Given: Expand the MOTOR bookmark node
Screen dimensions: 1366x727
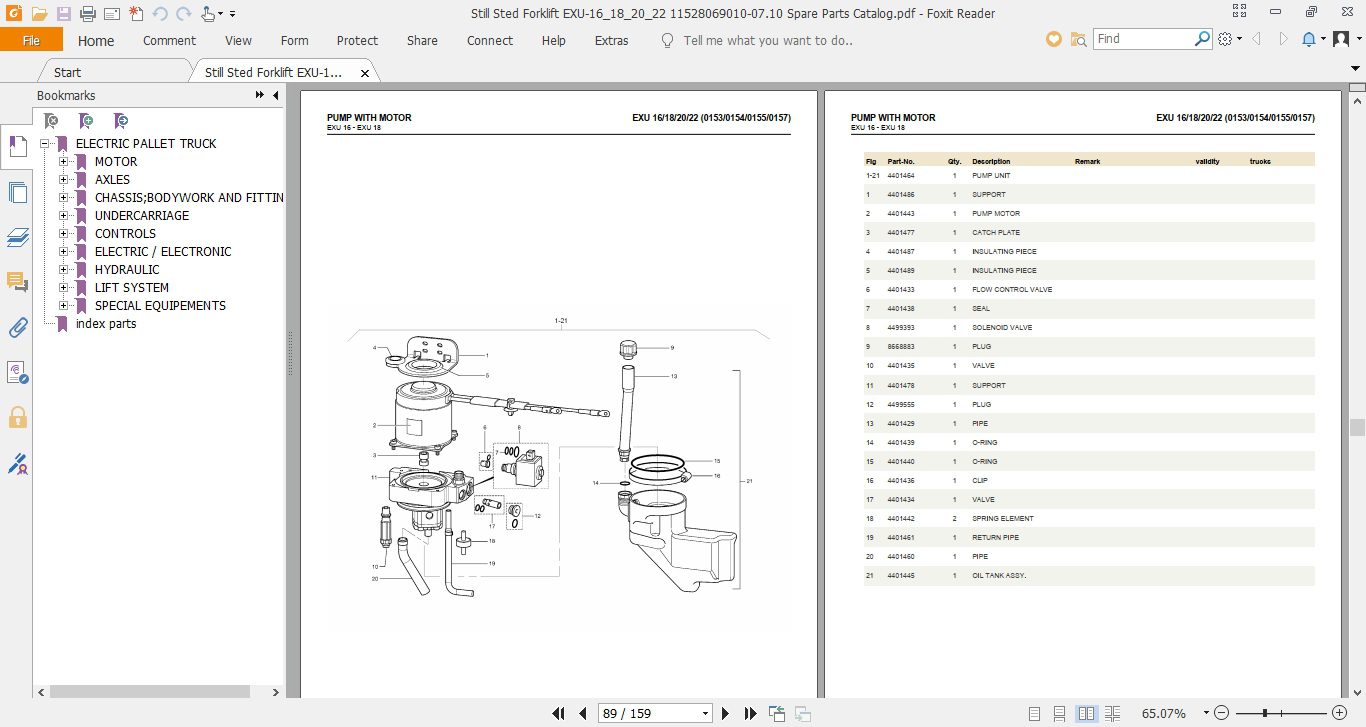Looking at the screenshot, I should [x=63, y=162].
